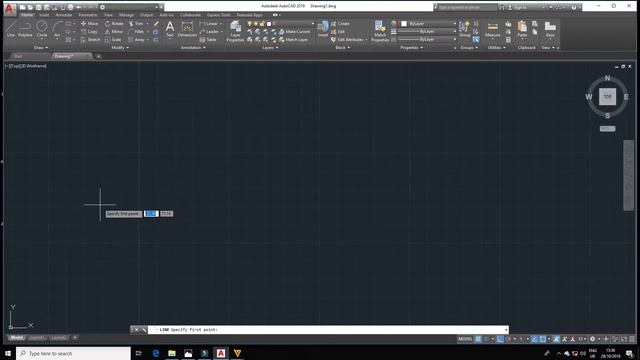Viewport: 640px width, 360px height.
Task: Expand the Draw panel
Action: pos(41,48)
